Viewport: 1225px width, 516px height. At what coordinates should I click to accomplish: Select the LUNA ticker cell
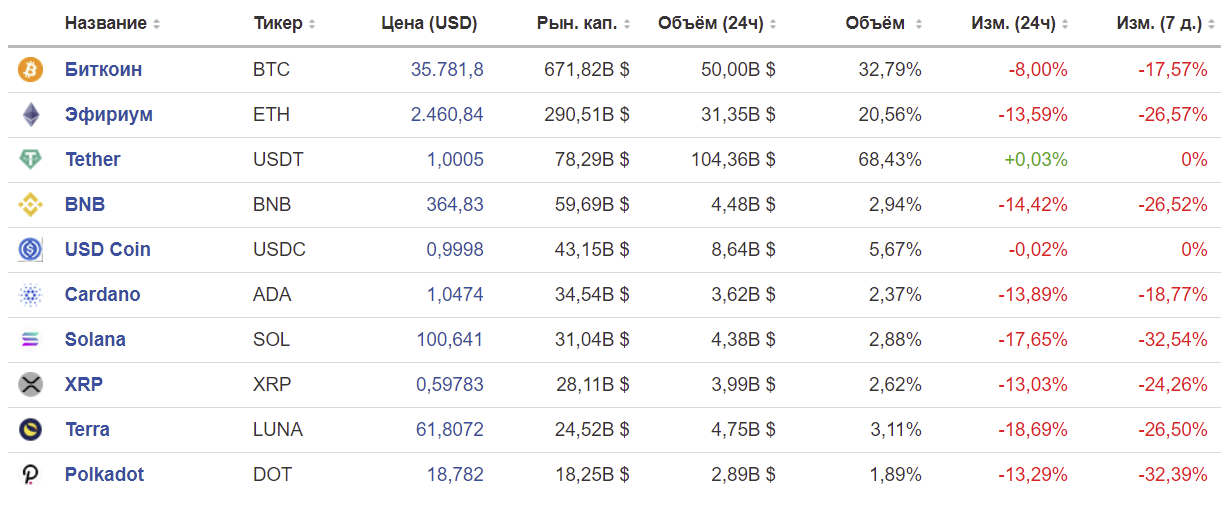(x=278, y=430)
